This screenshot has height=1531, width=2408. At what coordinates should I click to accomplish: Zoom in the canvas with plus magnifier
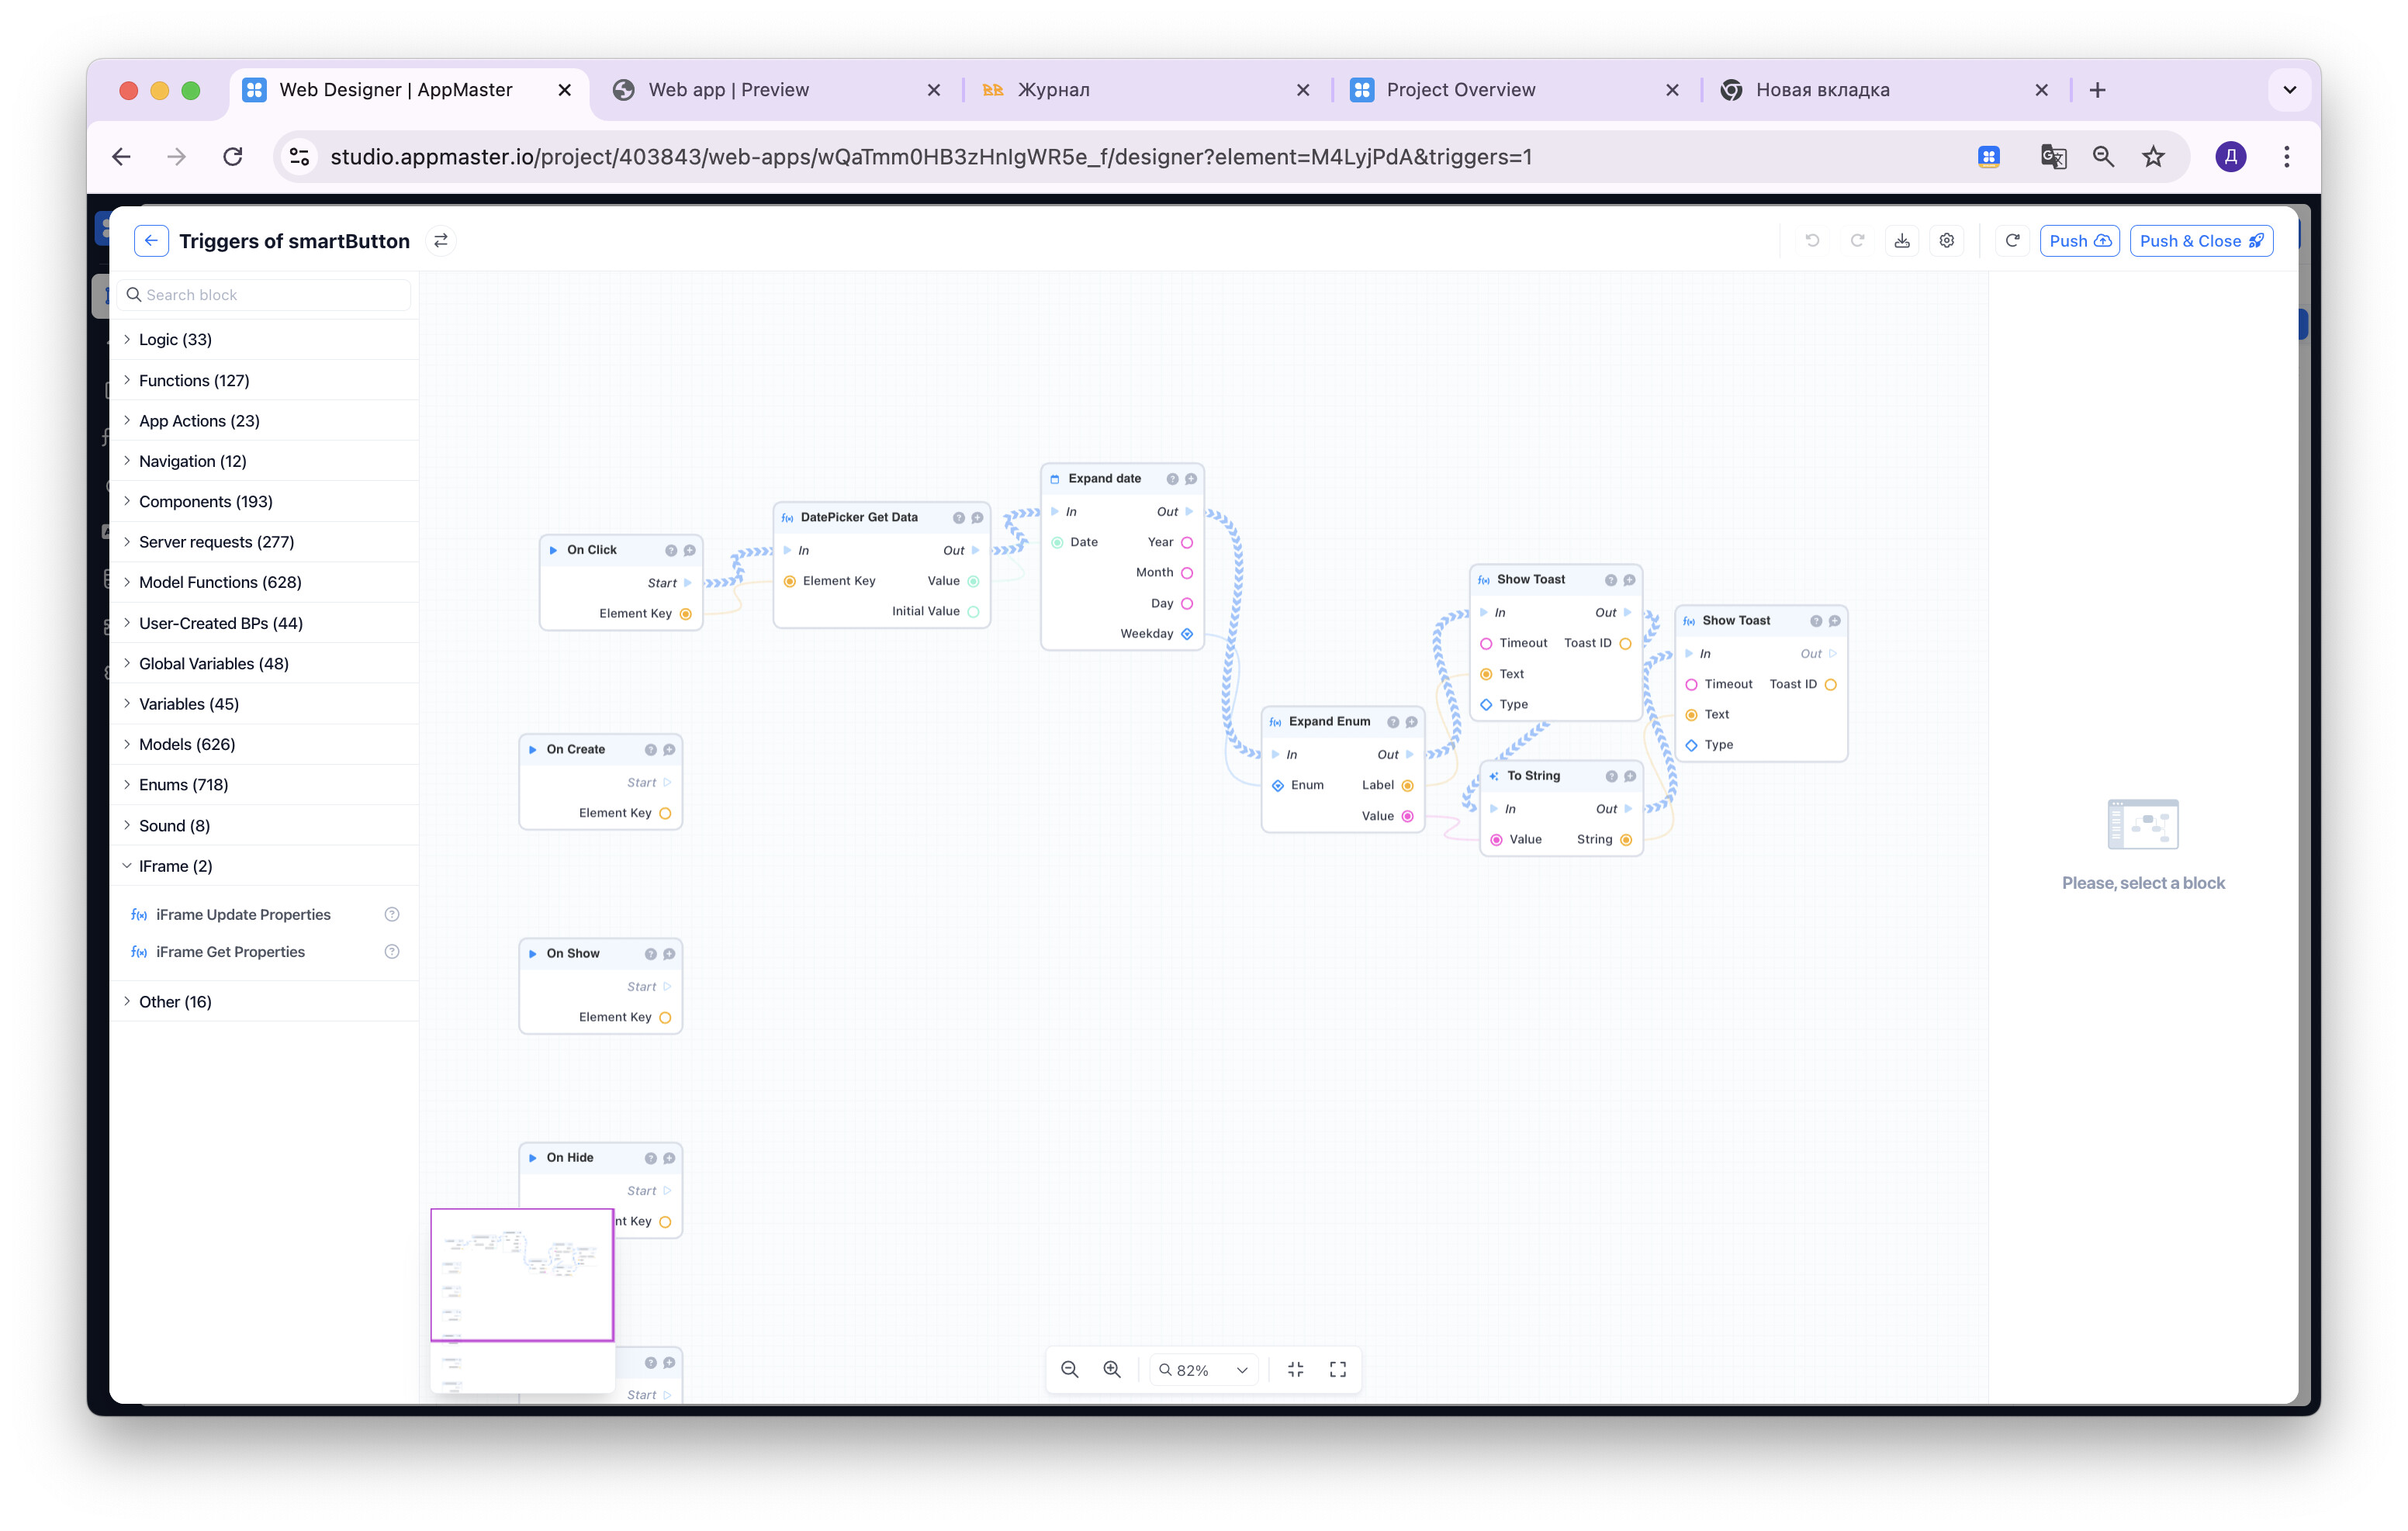point(1112,1369)
